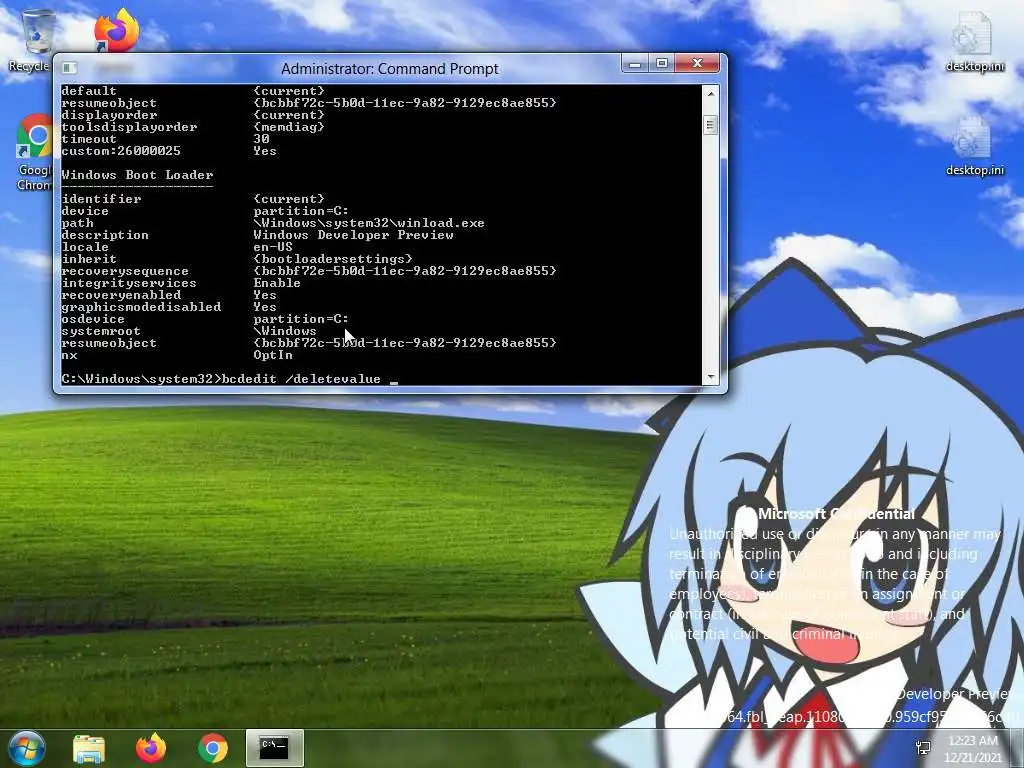
Task: Click the 'recoveryenabled' entry
Action: 121,295
